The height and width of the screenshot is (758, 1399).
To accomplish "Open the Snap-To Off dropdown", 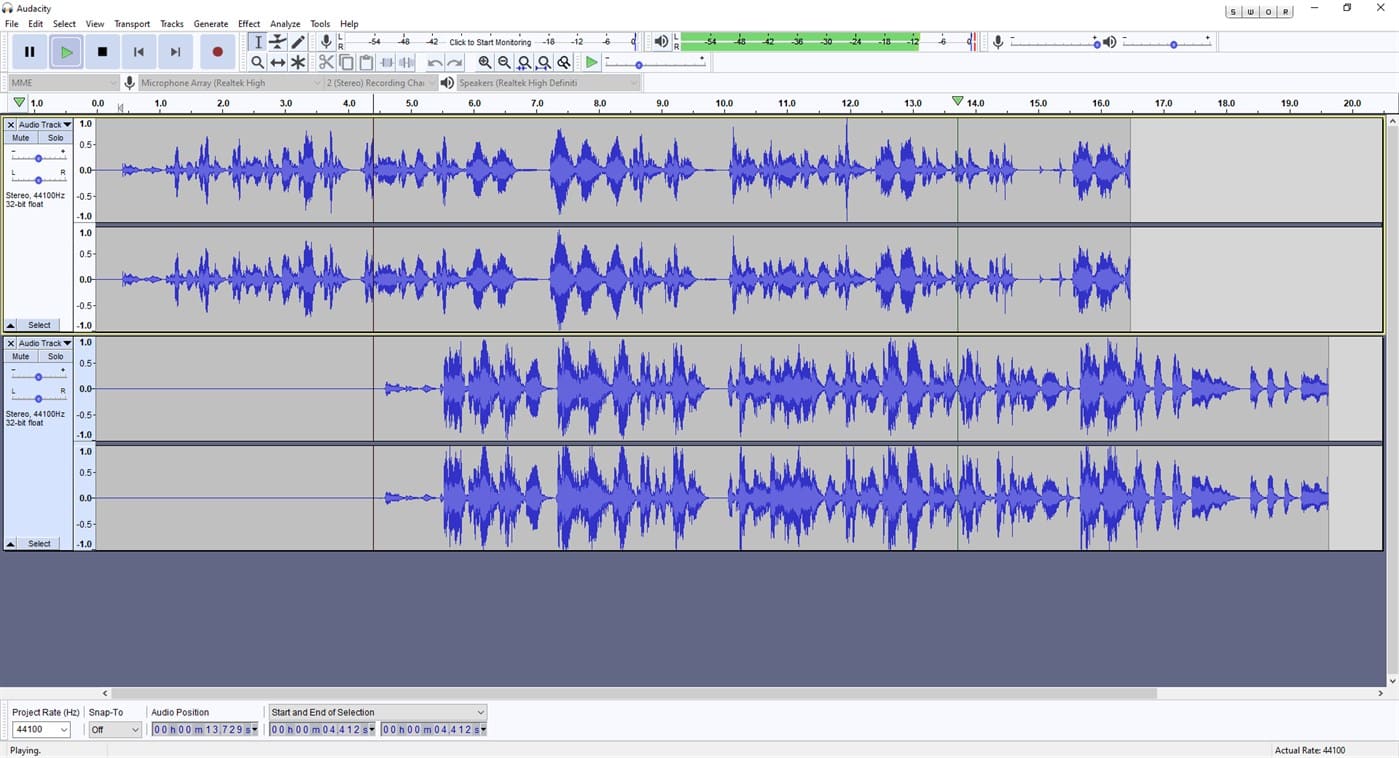I will pyautogui.click(x=115, y=730).
